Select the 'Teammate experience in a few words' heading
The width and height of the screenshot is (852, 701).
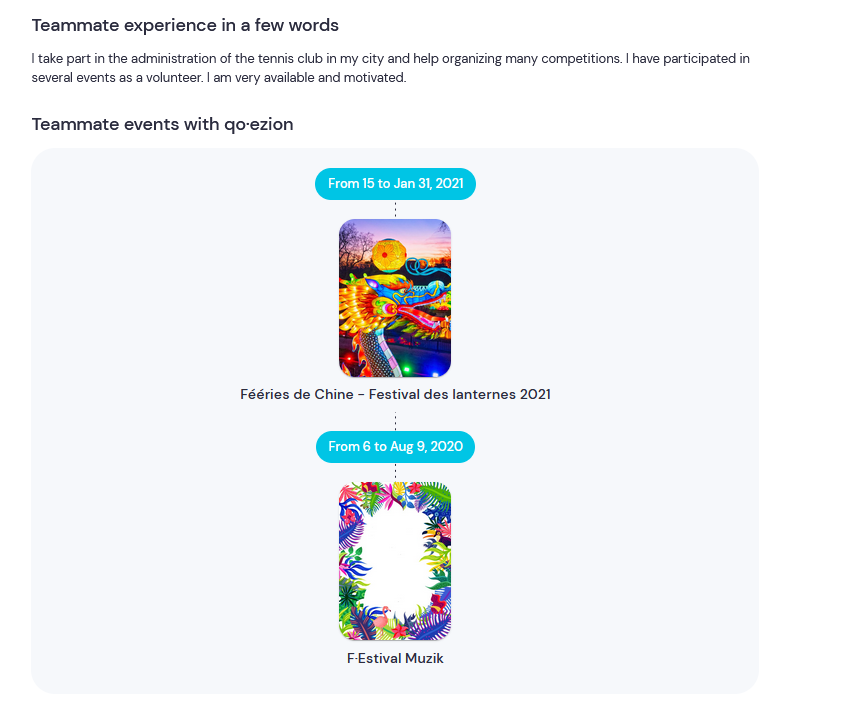[185, 25]
